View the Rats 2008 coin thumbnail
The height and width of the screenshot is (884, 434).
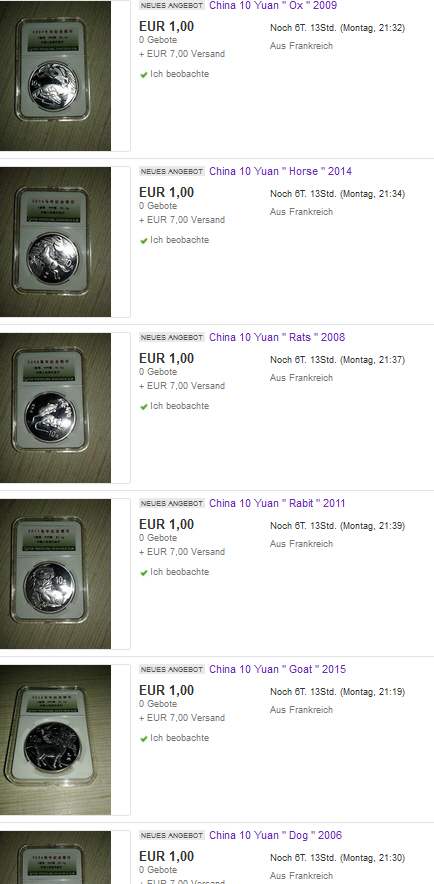[55, 408]
